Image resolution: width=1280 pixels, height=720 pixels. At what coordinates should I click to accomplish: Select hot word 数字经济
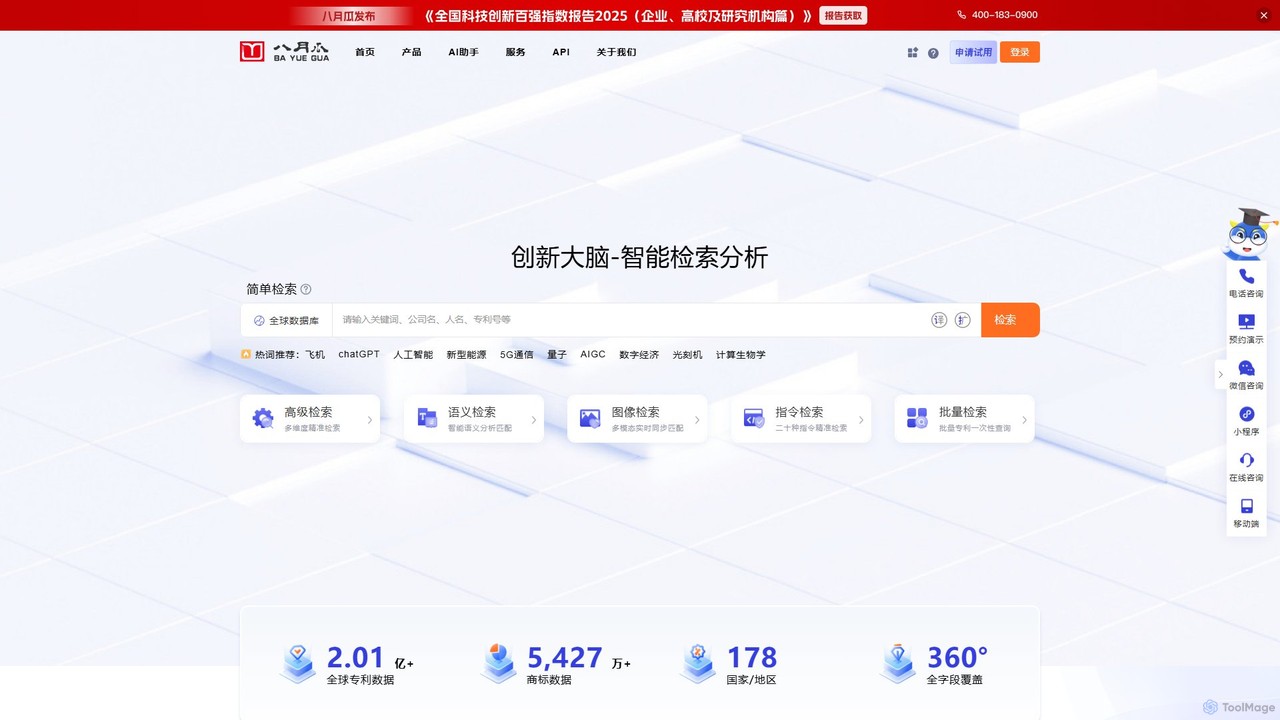pyautogui.click(x=639, y=354)
